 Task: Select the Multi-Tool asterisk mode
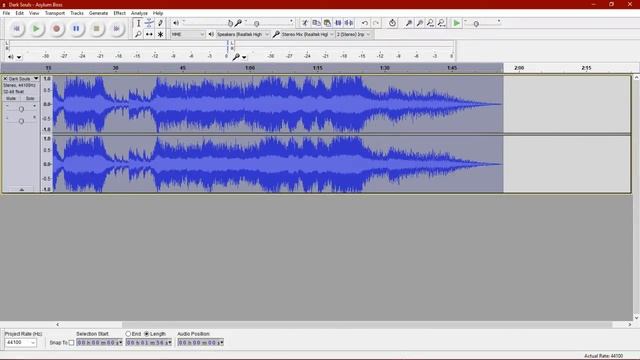(x=160, y=34)
